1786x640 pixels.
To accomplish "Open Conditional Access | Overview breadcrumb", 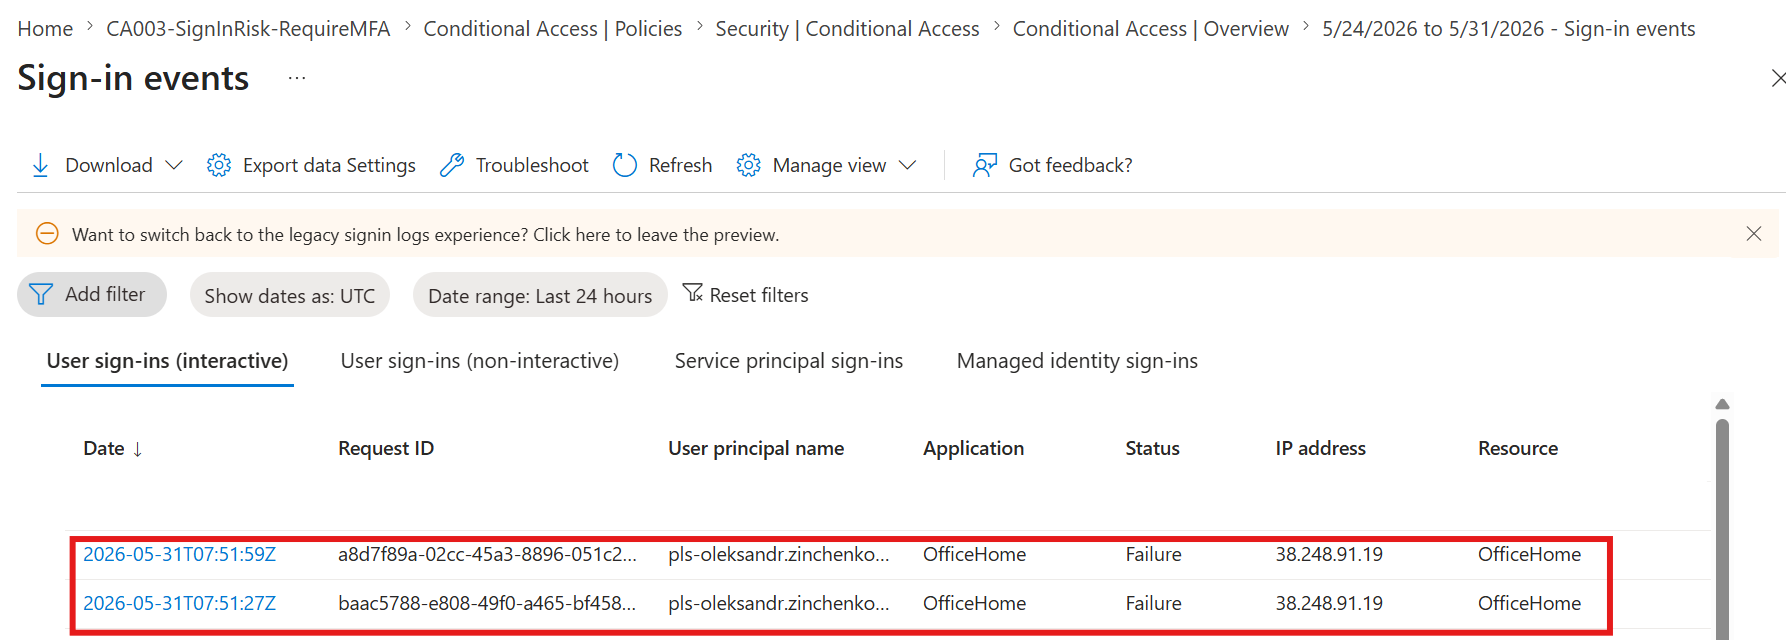I will coord(1151,29).
